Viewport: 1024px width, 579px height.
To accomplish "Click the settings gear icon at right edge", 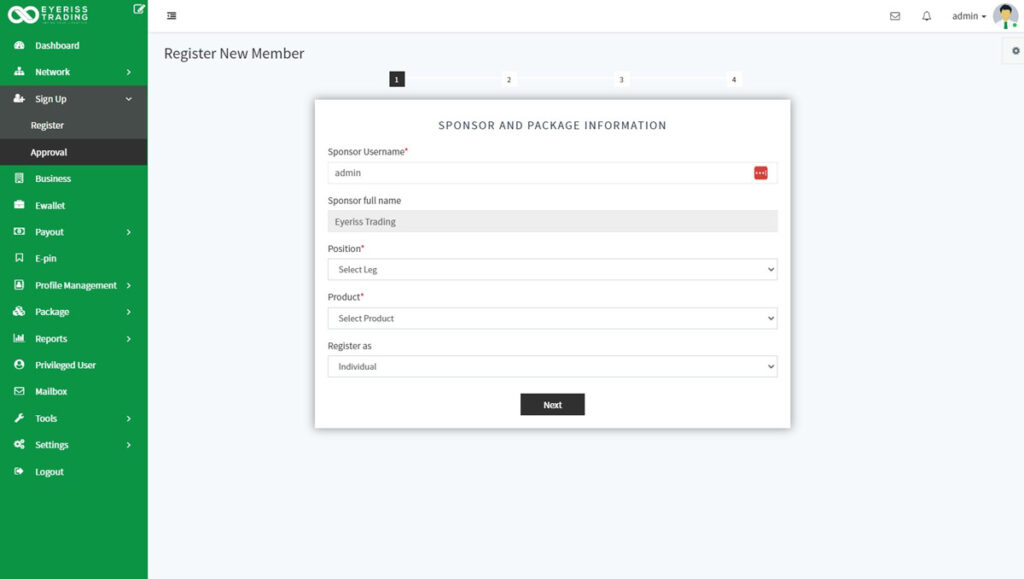I will coord(1016,51).
